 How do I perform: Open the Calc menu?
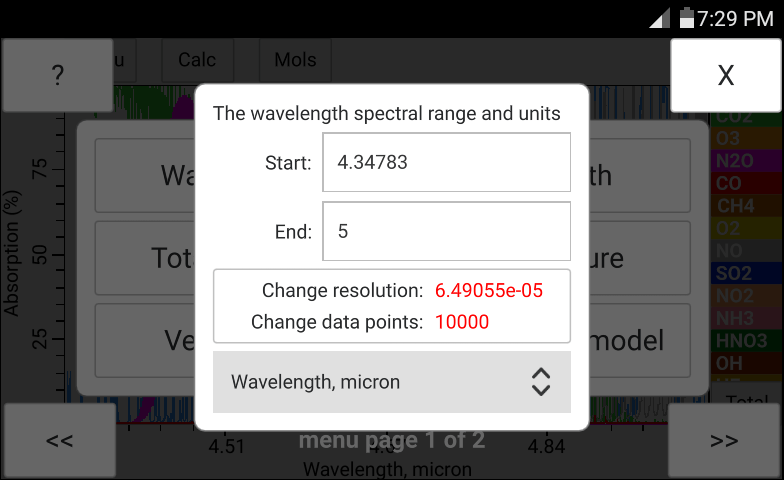point(197,59)
